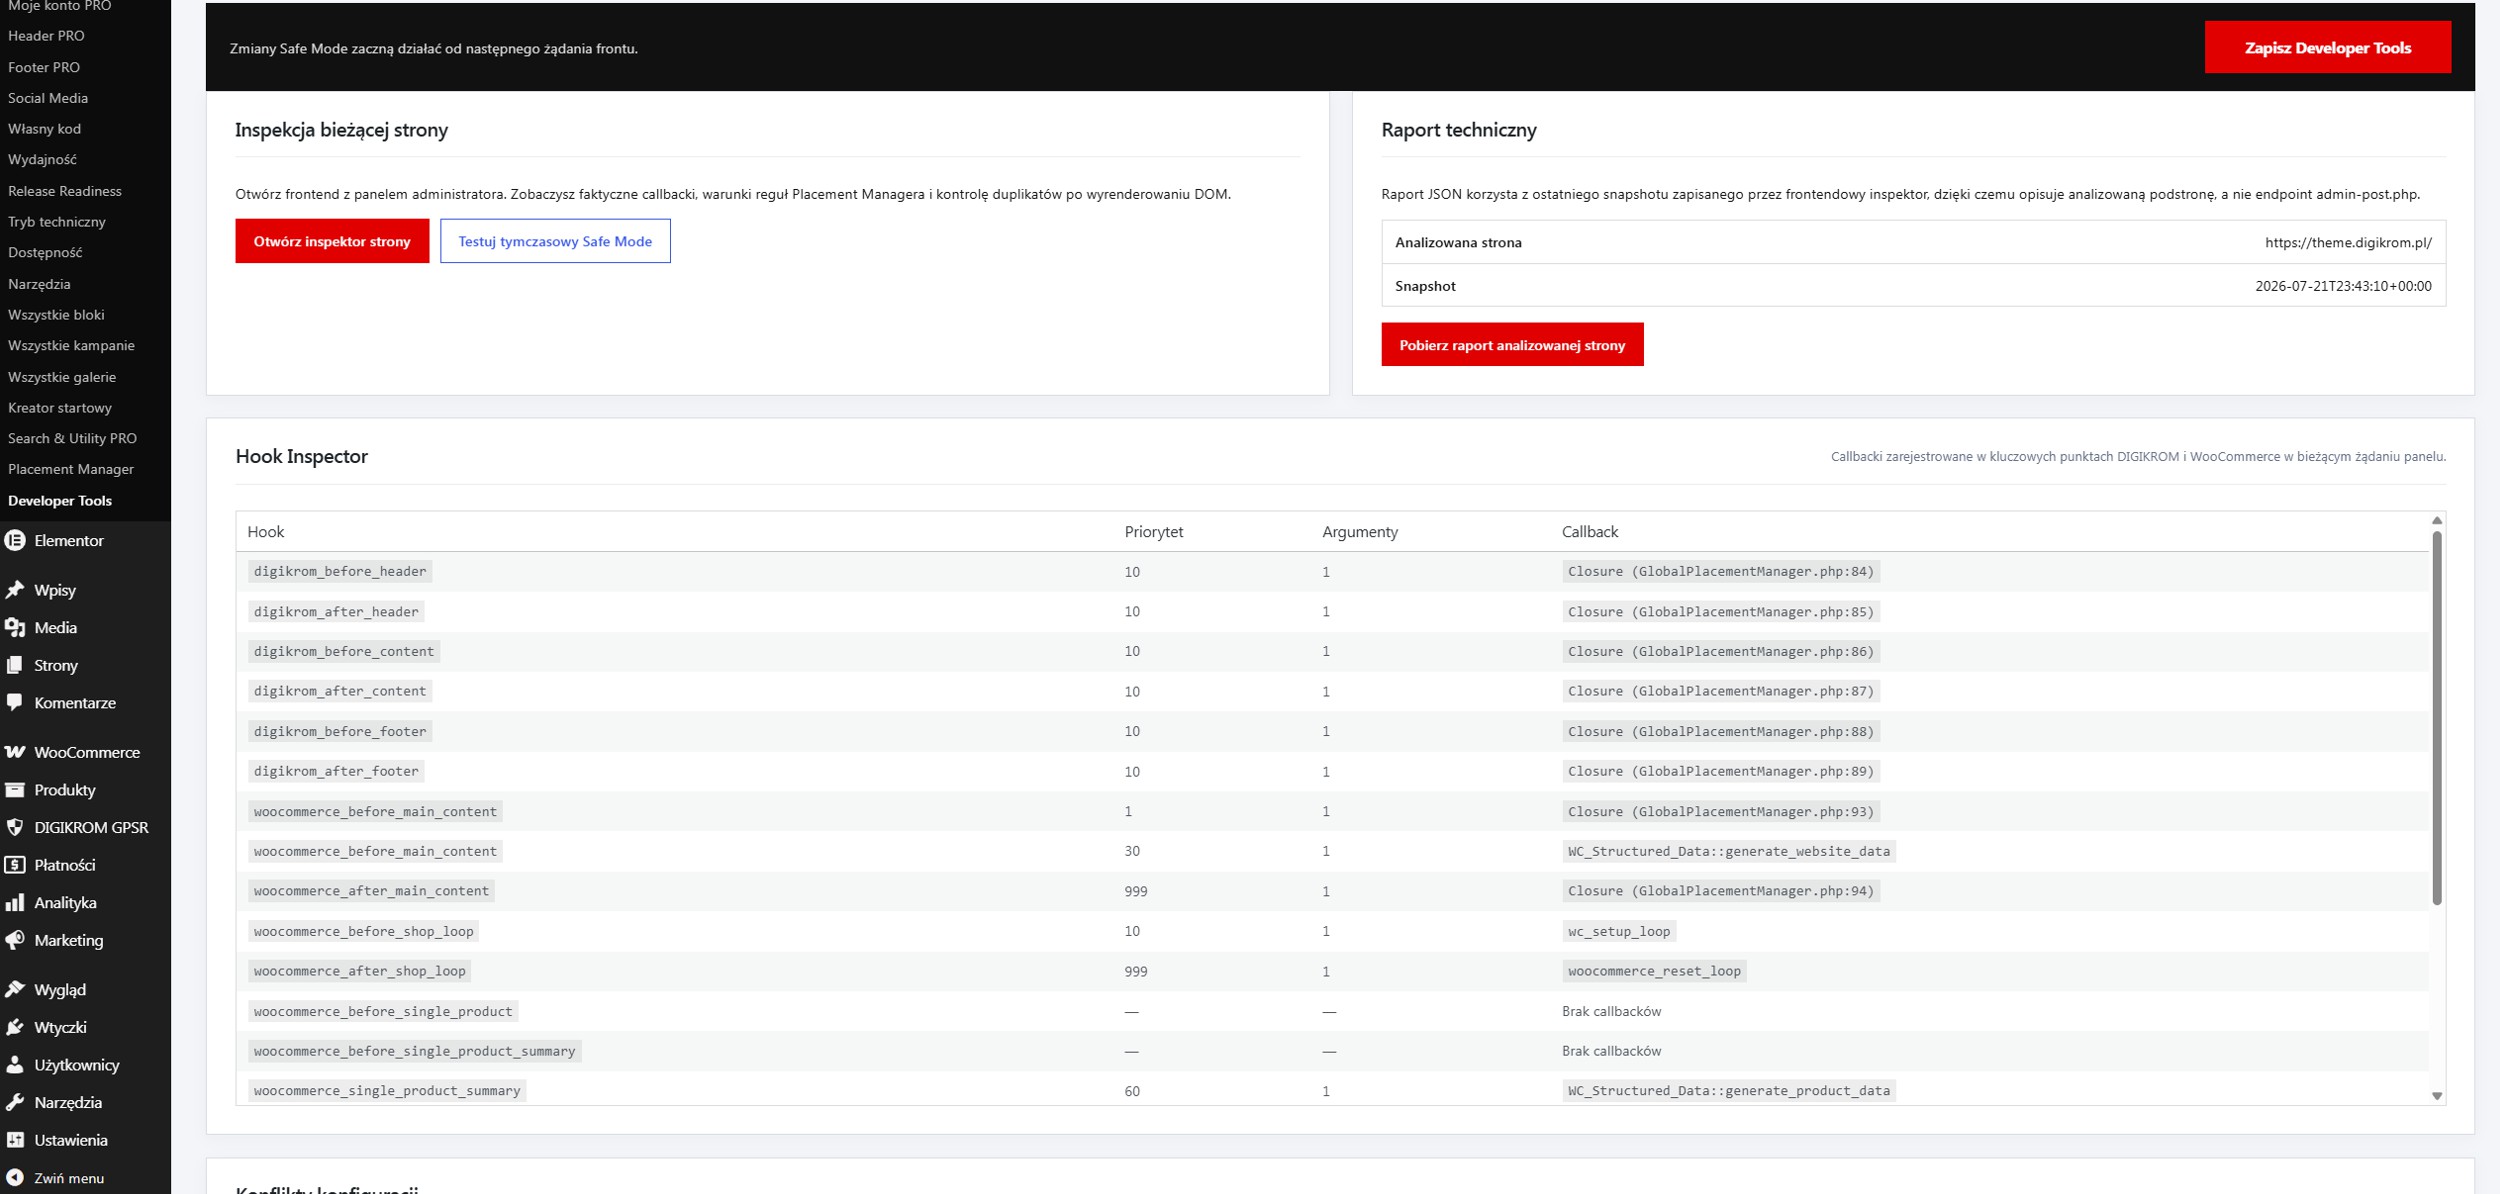Click the Ustawienia settings icon

coord(15,1140)
